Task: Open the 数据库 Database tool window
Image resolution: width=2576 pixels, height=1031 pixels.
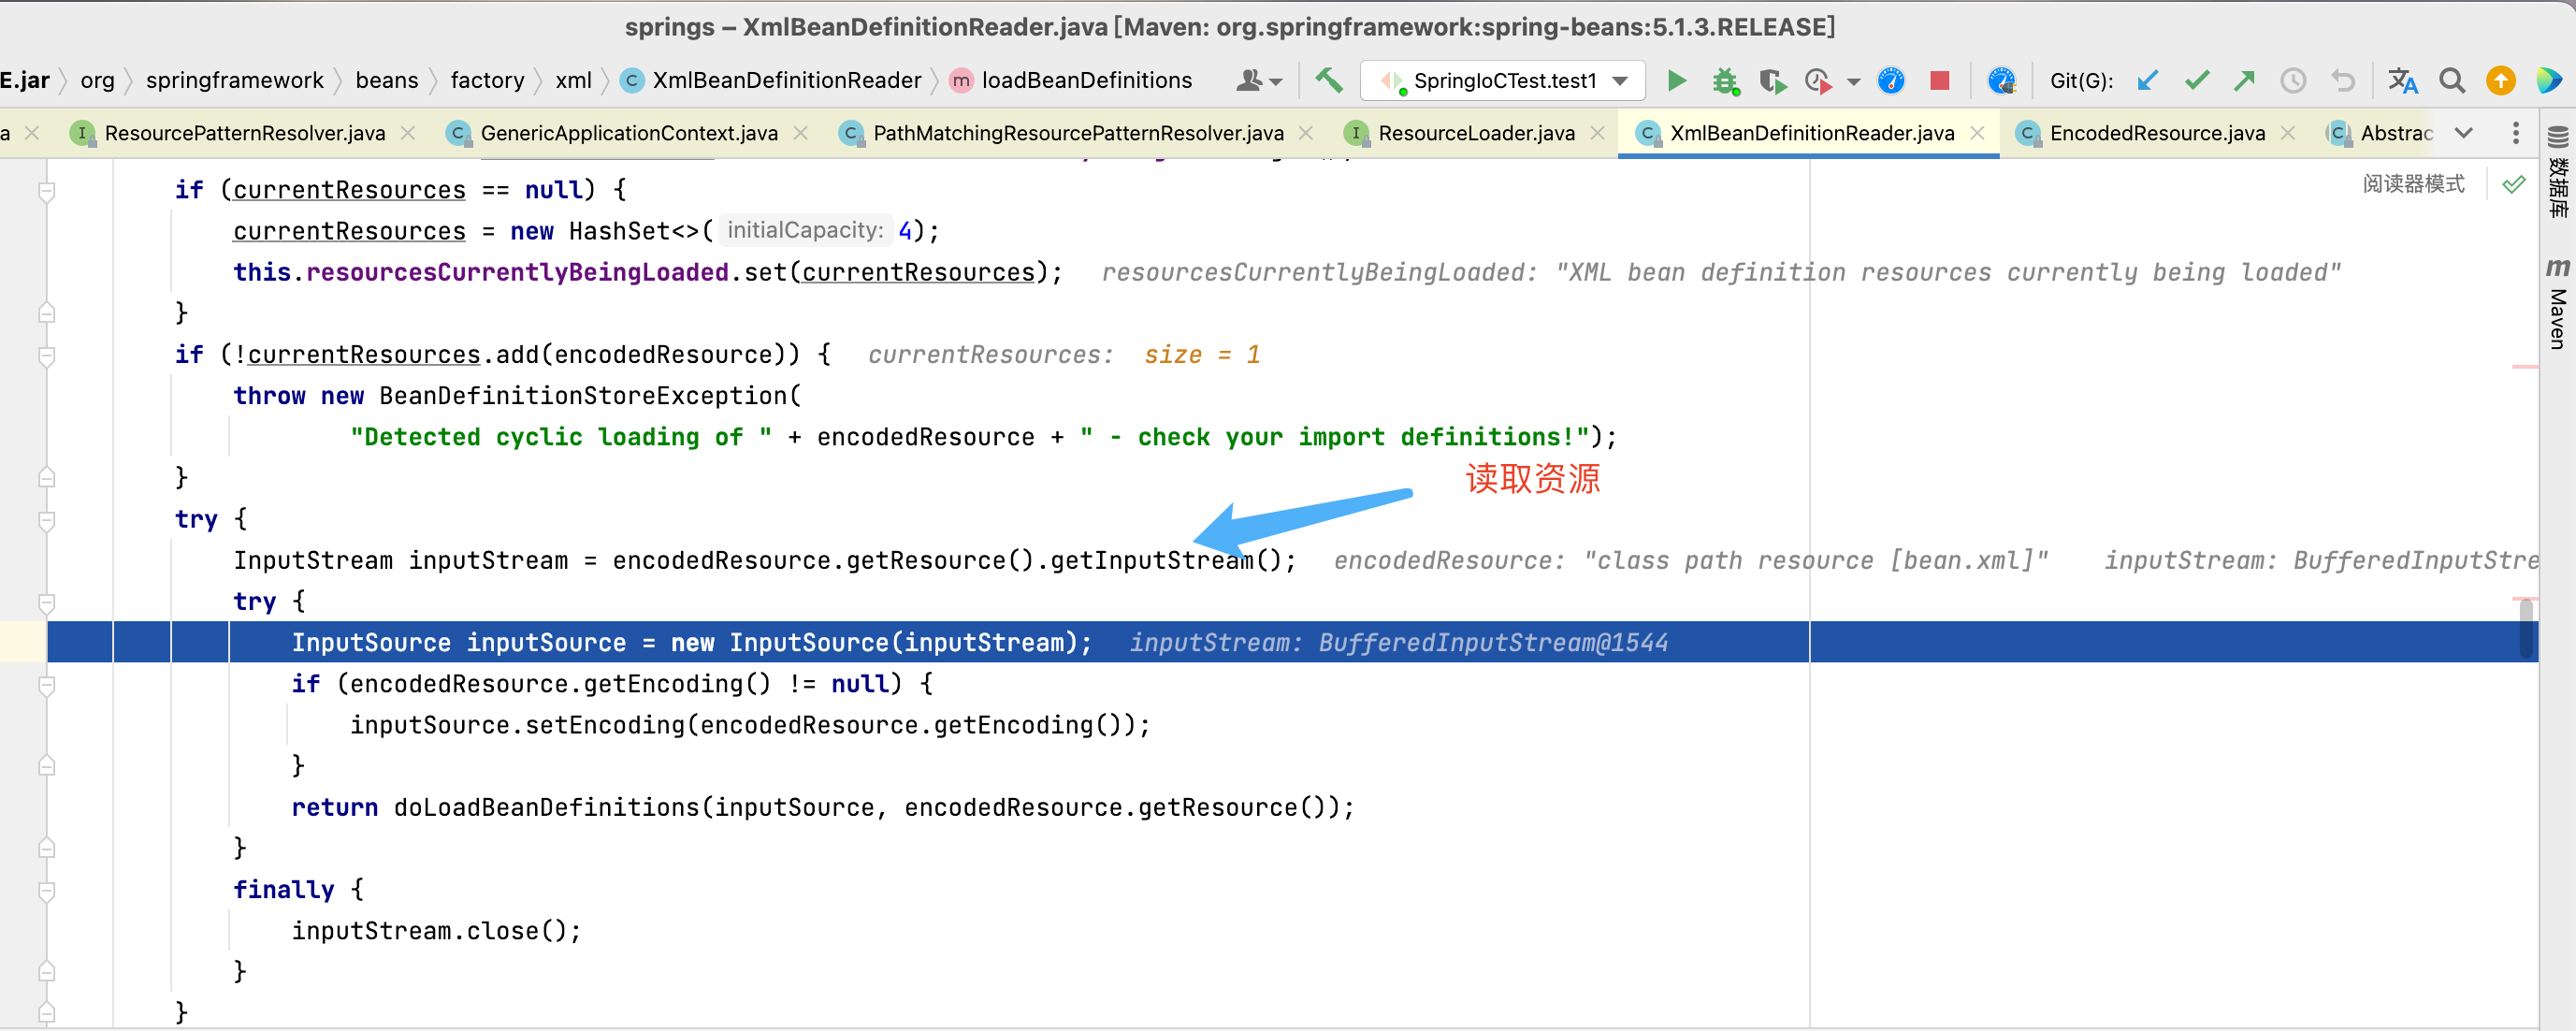Action: click(x=2558, y=170)
